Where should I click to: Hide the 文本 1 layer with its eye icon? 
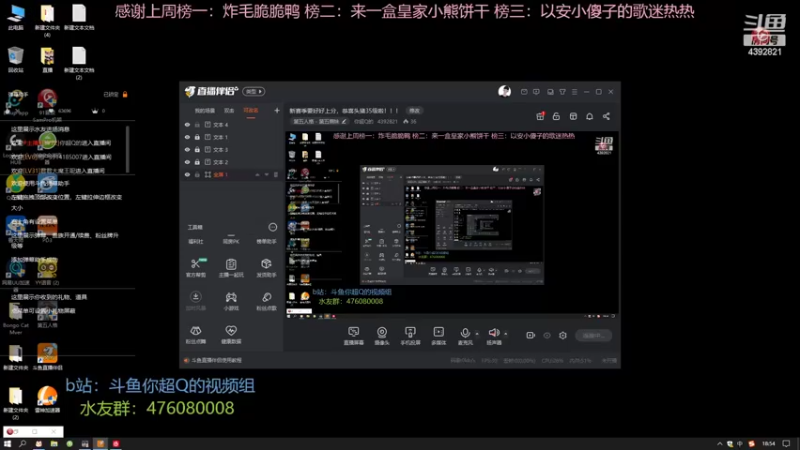tap(187, 137)
